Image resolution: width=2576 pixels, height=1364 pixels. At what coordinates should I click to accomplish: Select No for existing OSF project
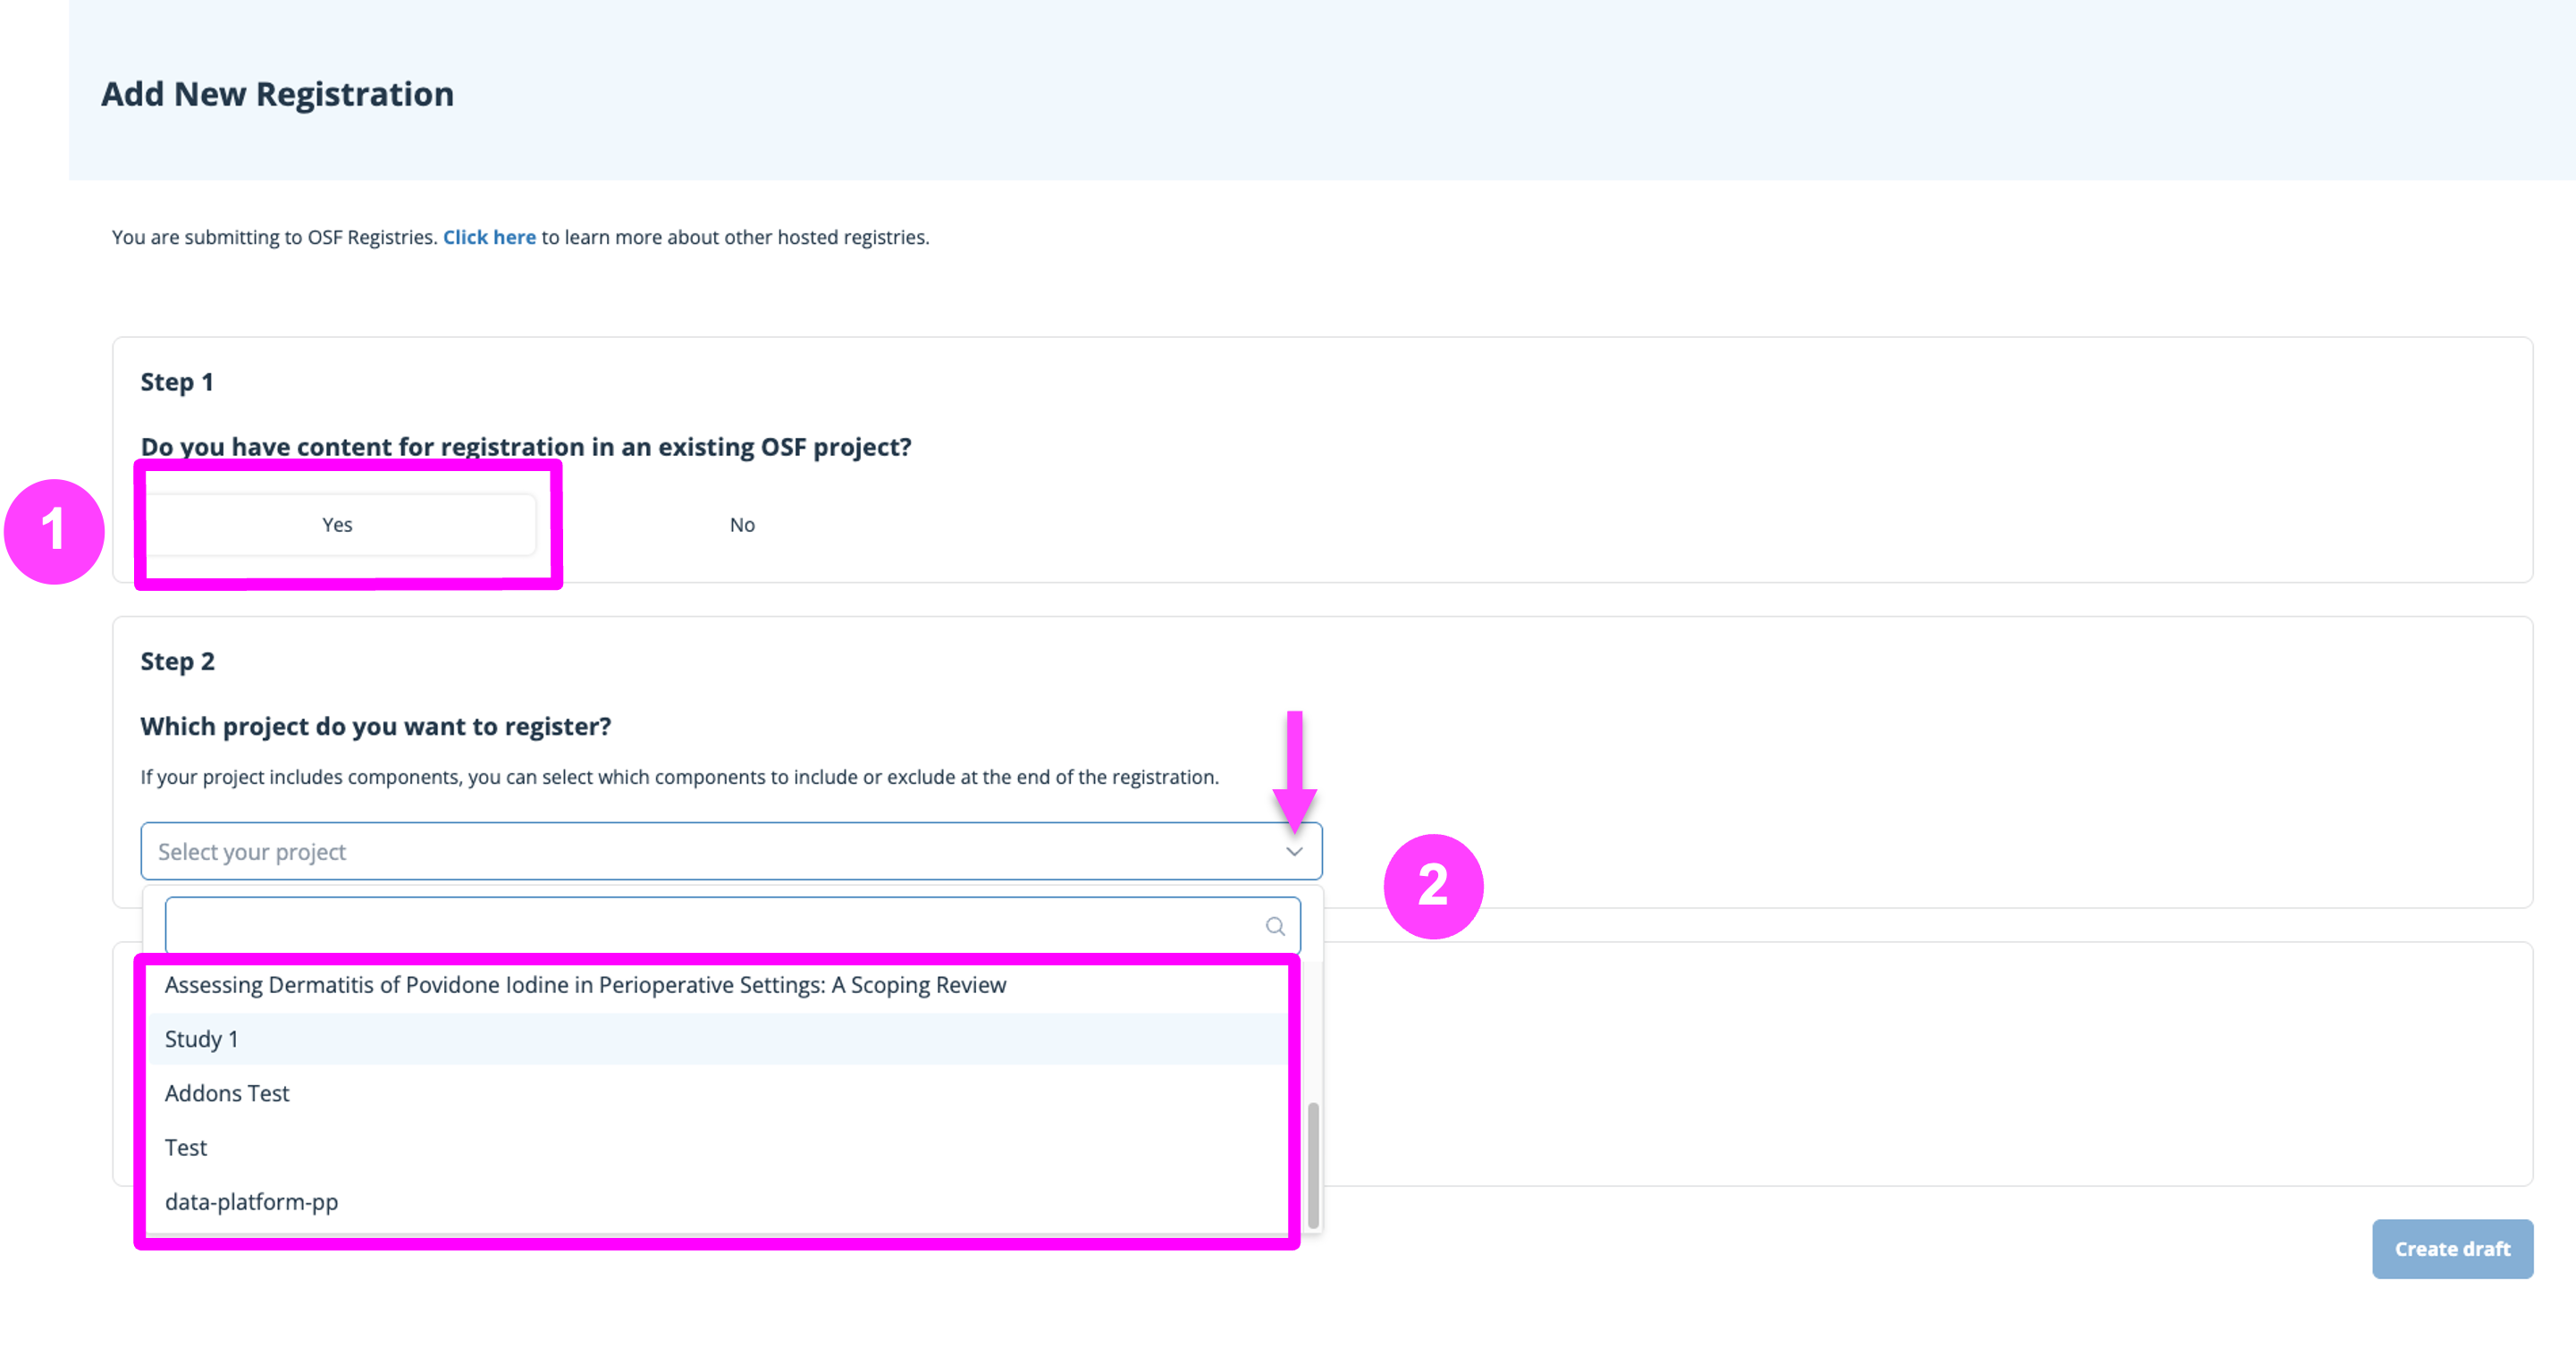pos(742,525)
